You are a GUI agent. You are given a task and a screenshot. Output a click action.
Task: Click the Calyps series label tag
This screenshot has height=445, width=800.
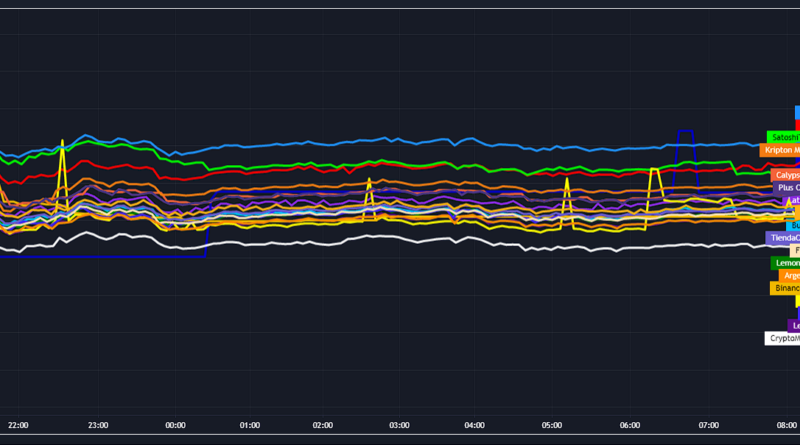point(786,175)
